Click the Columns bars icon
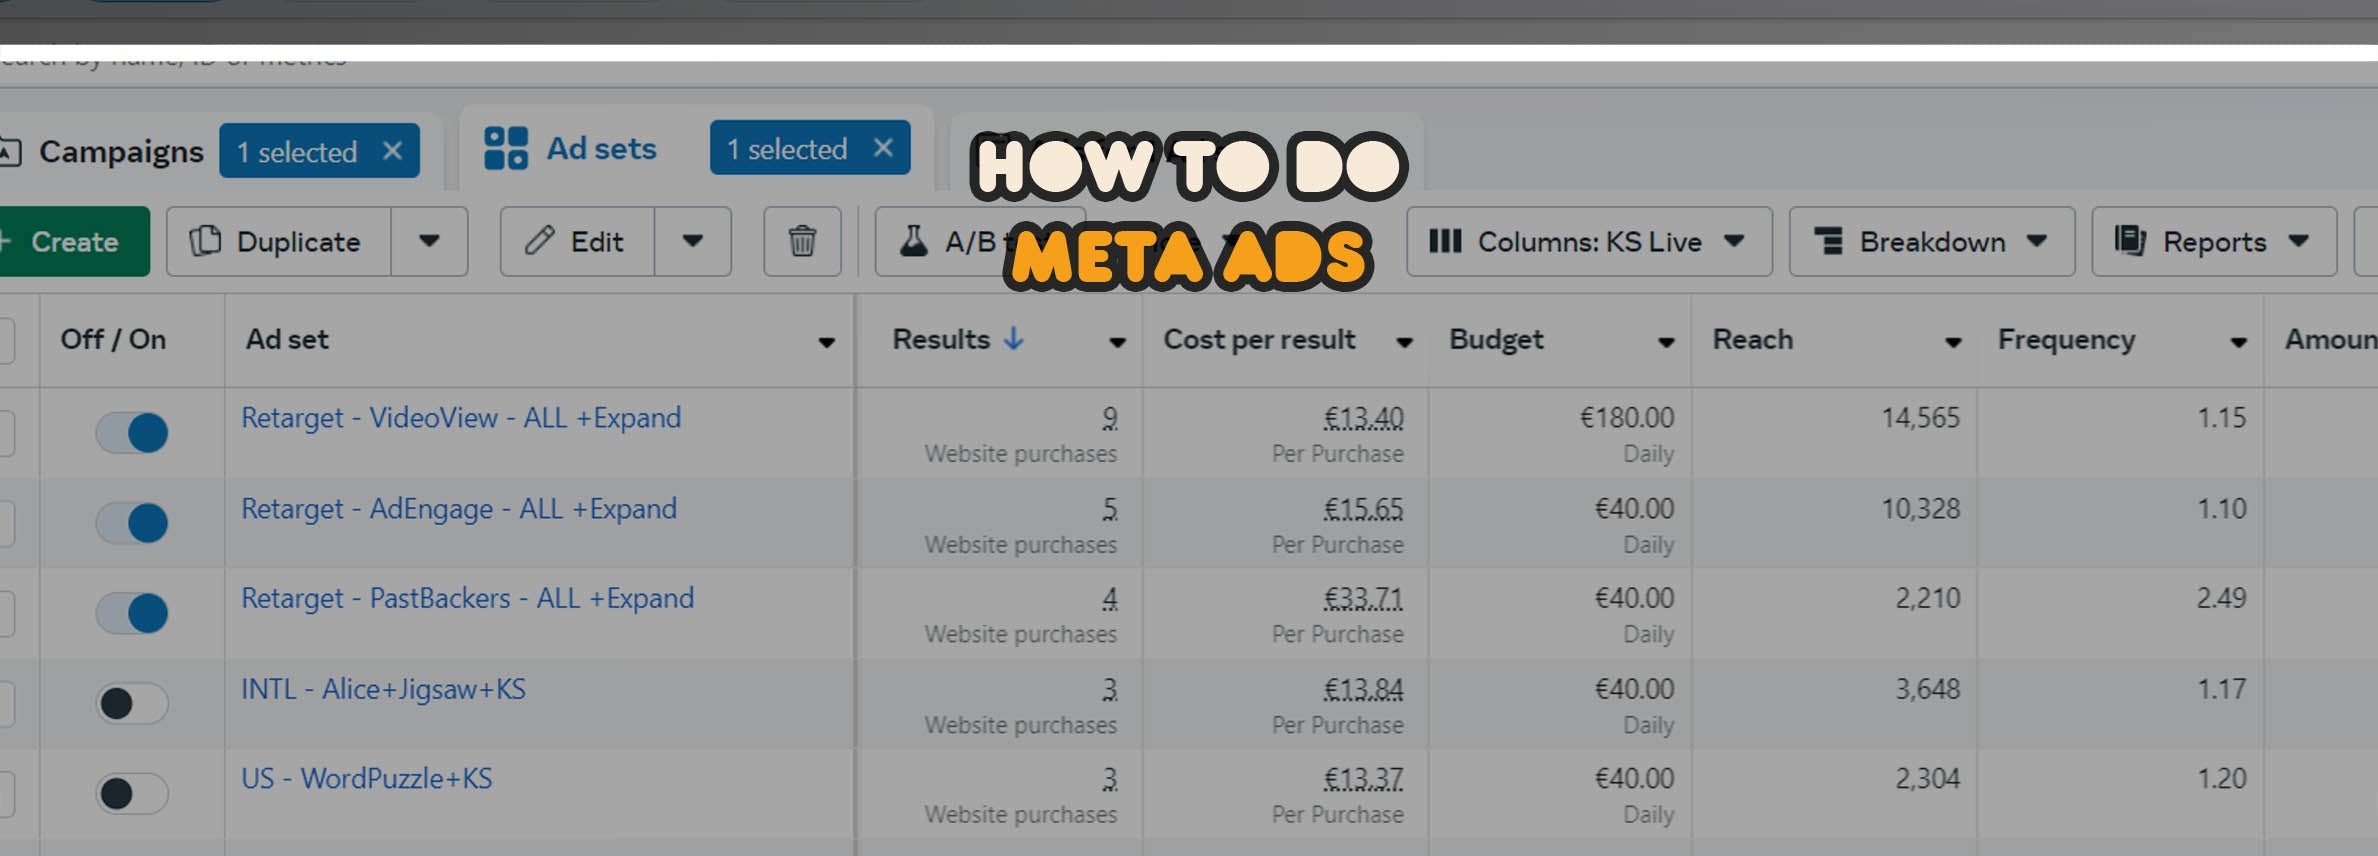The height and width of the screenshot is (856, 2378). point(1445,241)
